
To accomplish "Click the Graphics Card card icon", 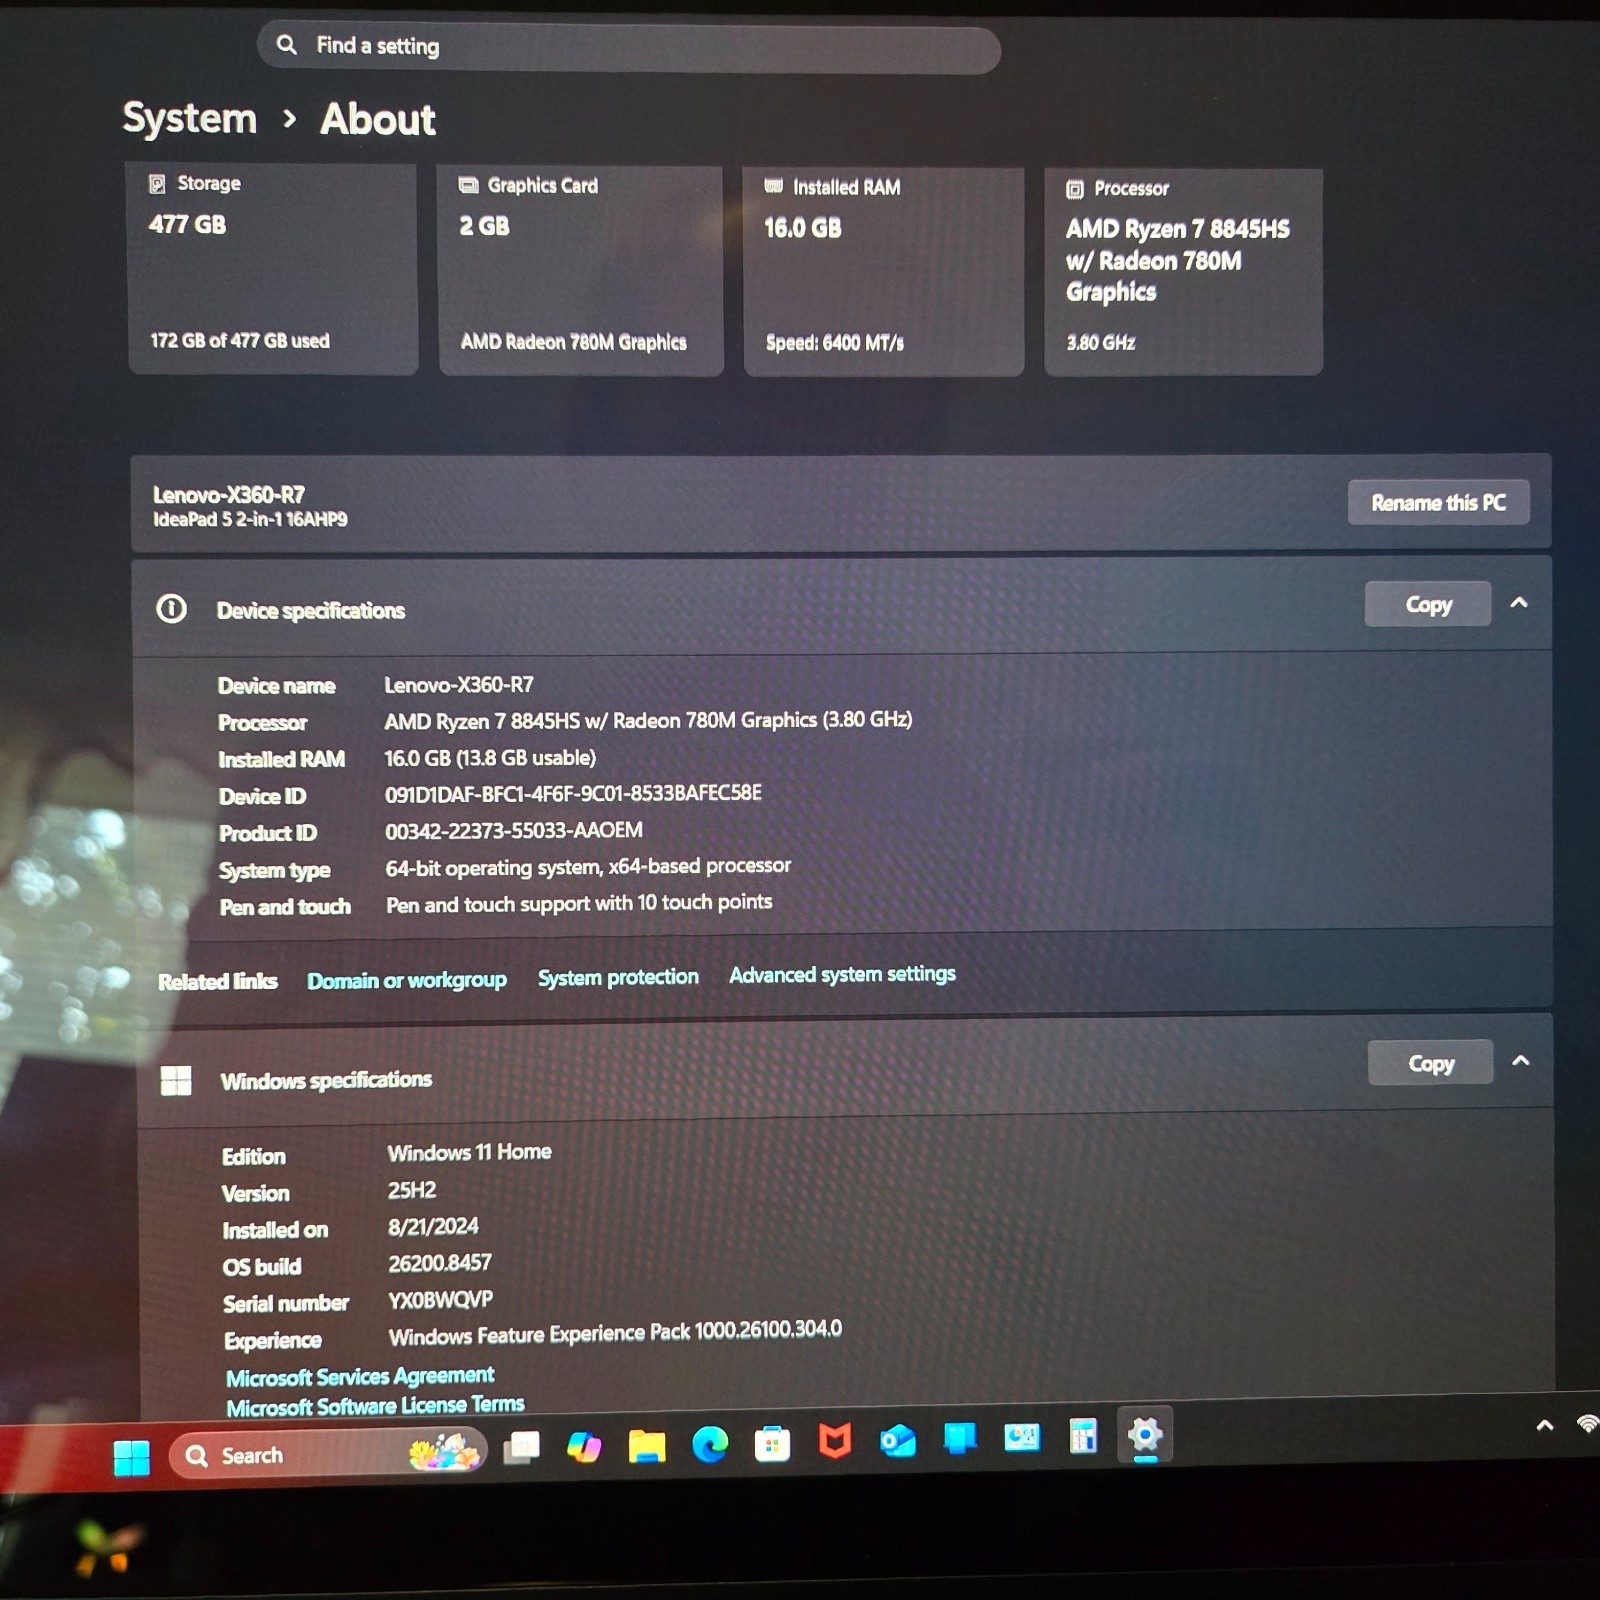I will click(x=468, y=185).
